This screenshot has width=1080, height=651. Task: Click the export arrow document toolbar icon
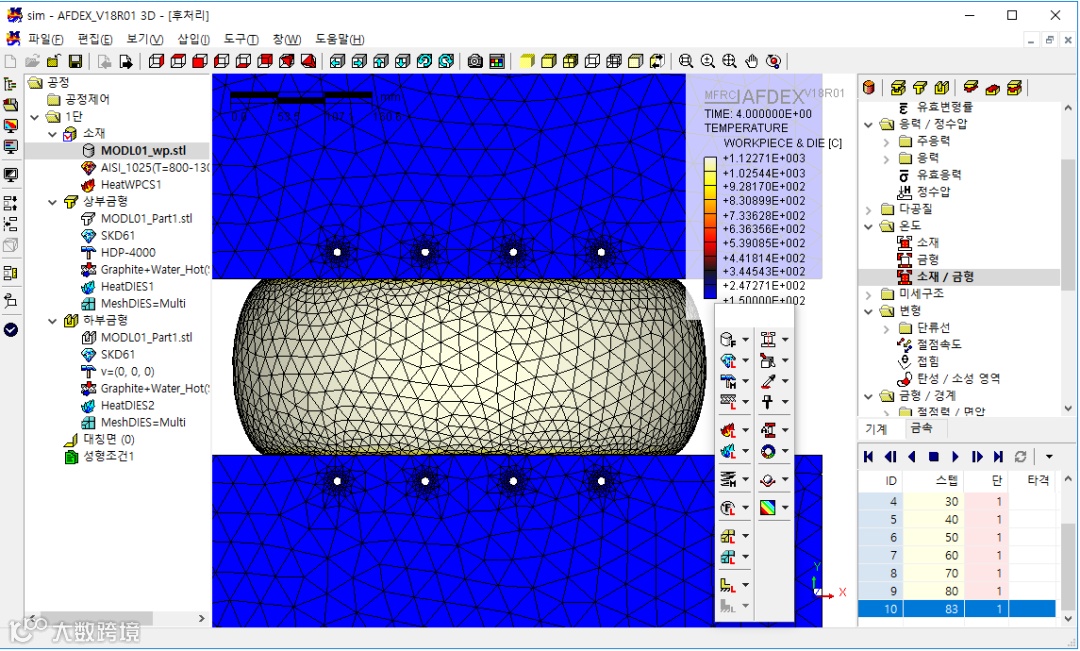tap(126, 61)
